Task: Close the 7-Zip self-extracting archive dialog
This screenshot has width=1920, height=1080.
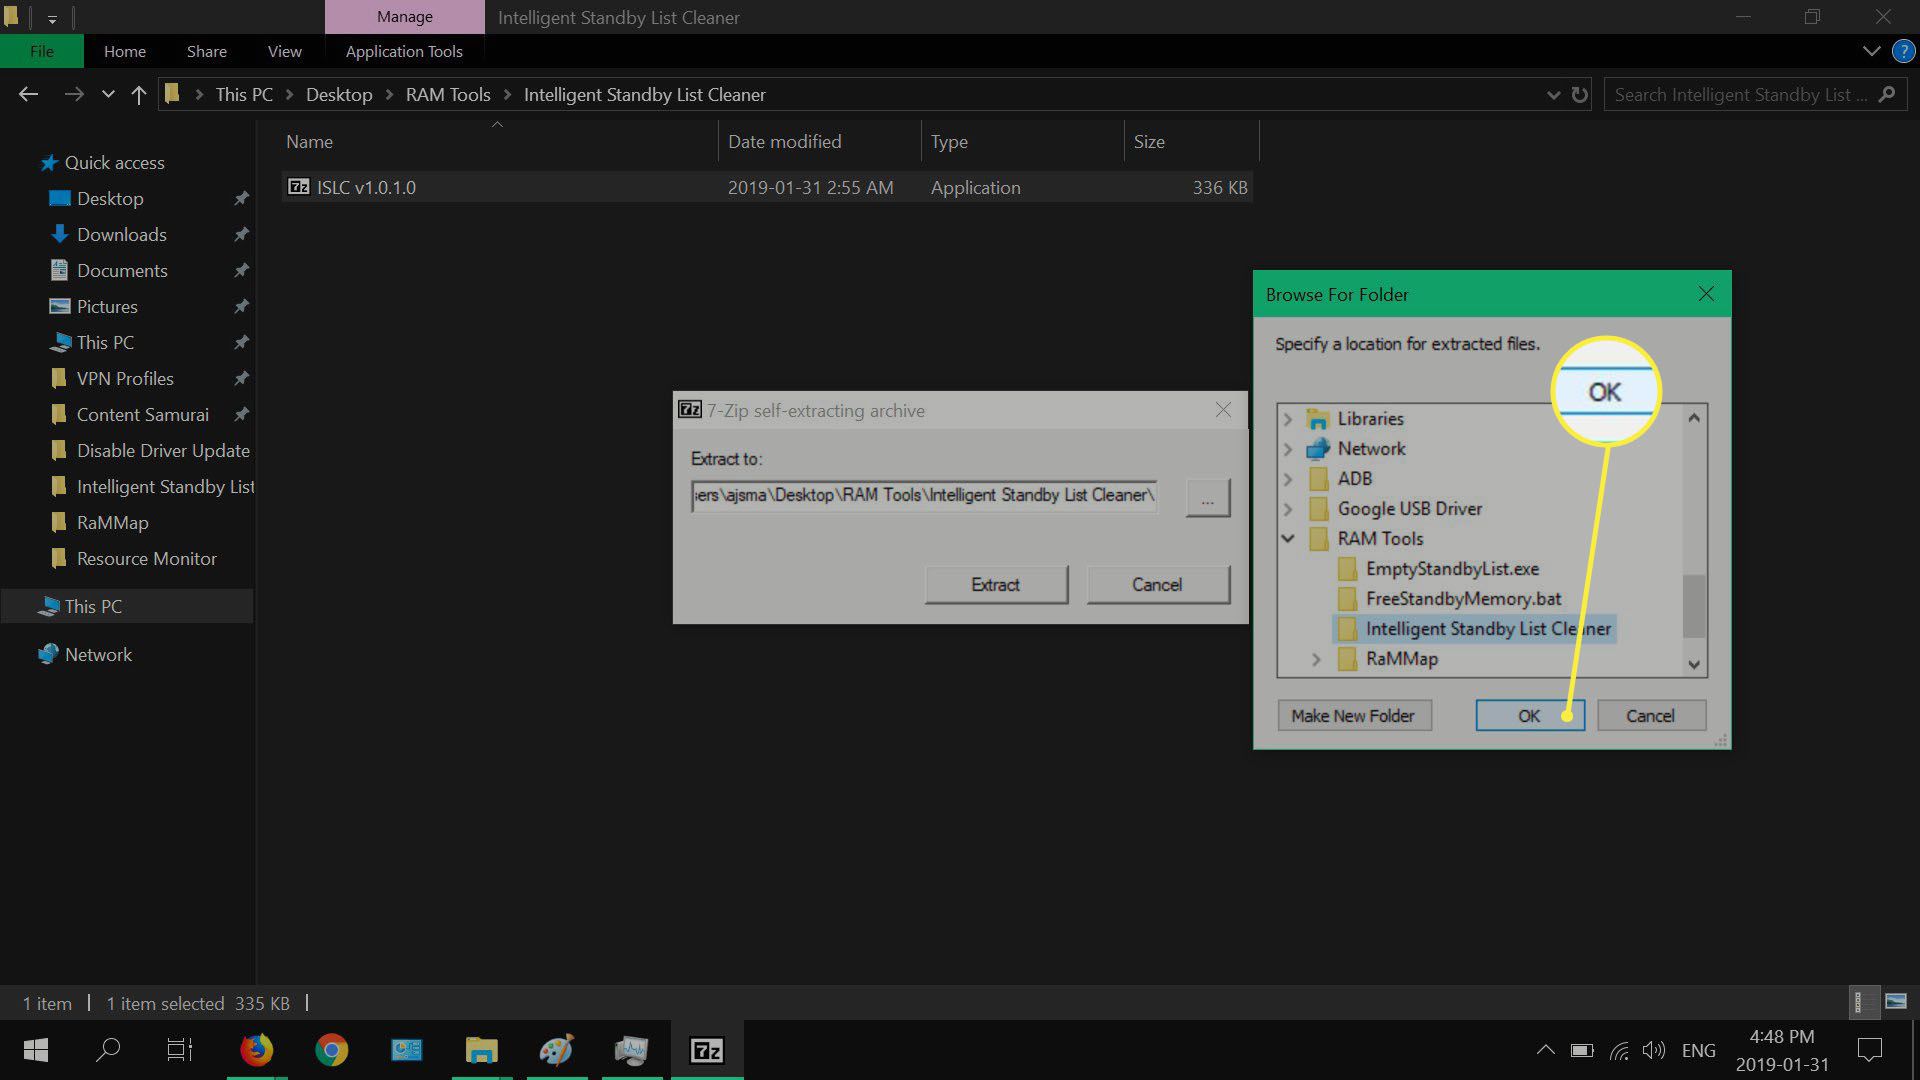Action: point(1222,410)
